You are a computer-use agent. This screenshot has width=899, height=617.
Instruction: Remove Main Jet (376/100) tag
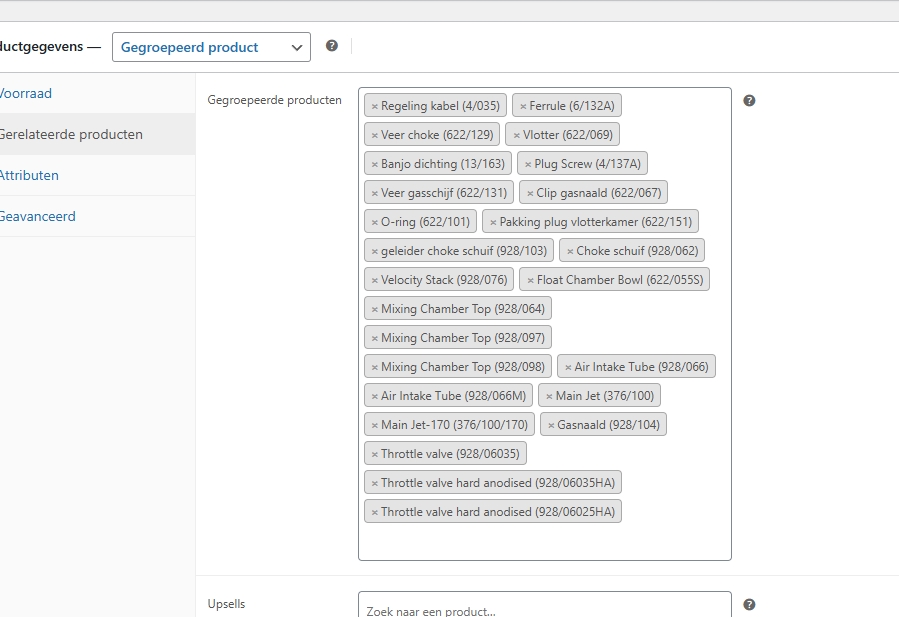click(x=549, y=396)
